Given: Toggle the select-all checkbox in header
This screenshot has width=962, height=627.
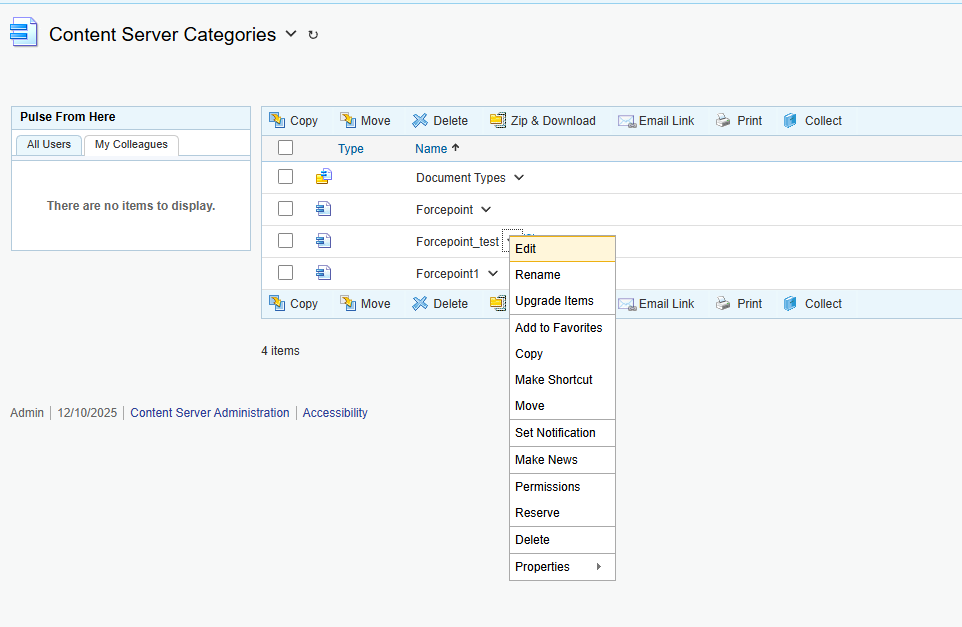Looking at the screenshot, I should click(286, 148).
